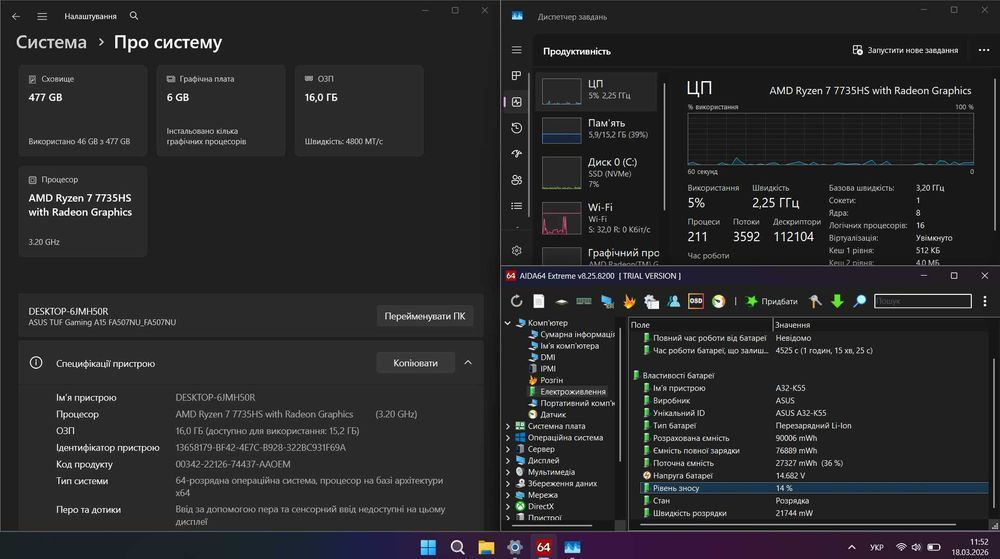This screenshot has width=1000, height=559.
Task: Open Task Manager settings gear icon
Action: pos(517,250)
